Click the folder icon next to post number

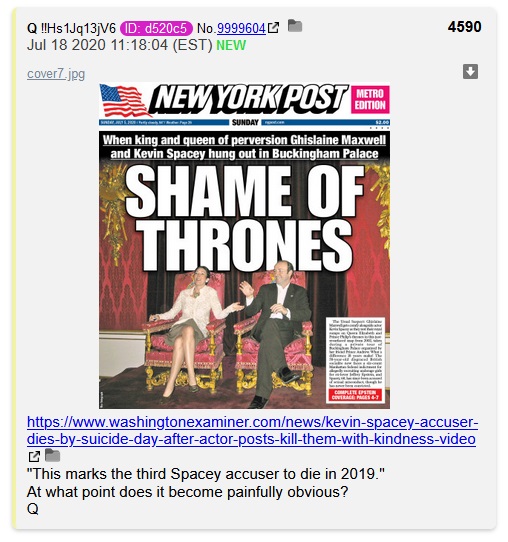click(295, 26)
